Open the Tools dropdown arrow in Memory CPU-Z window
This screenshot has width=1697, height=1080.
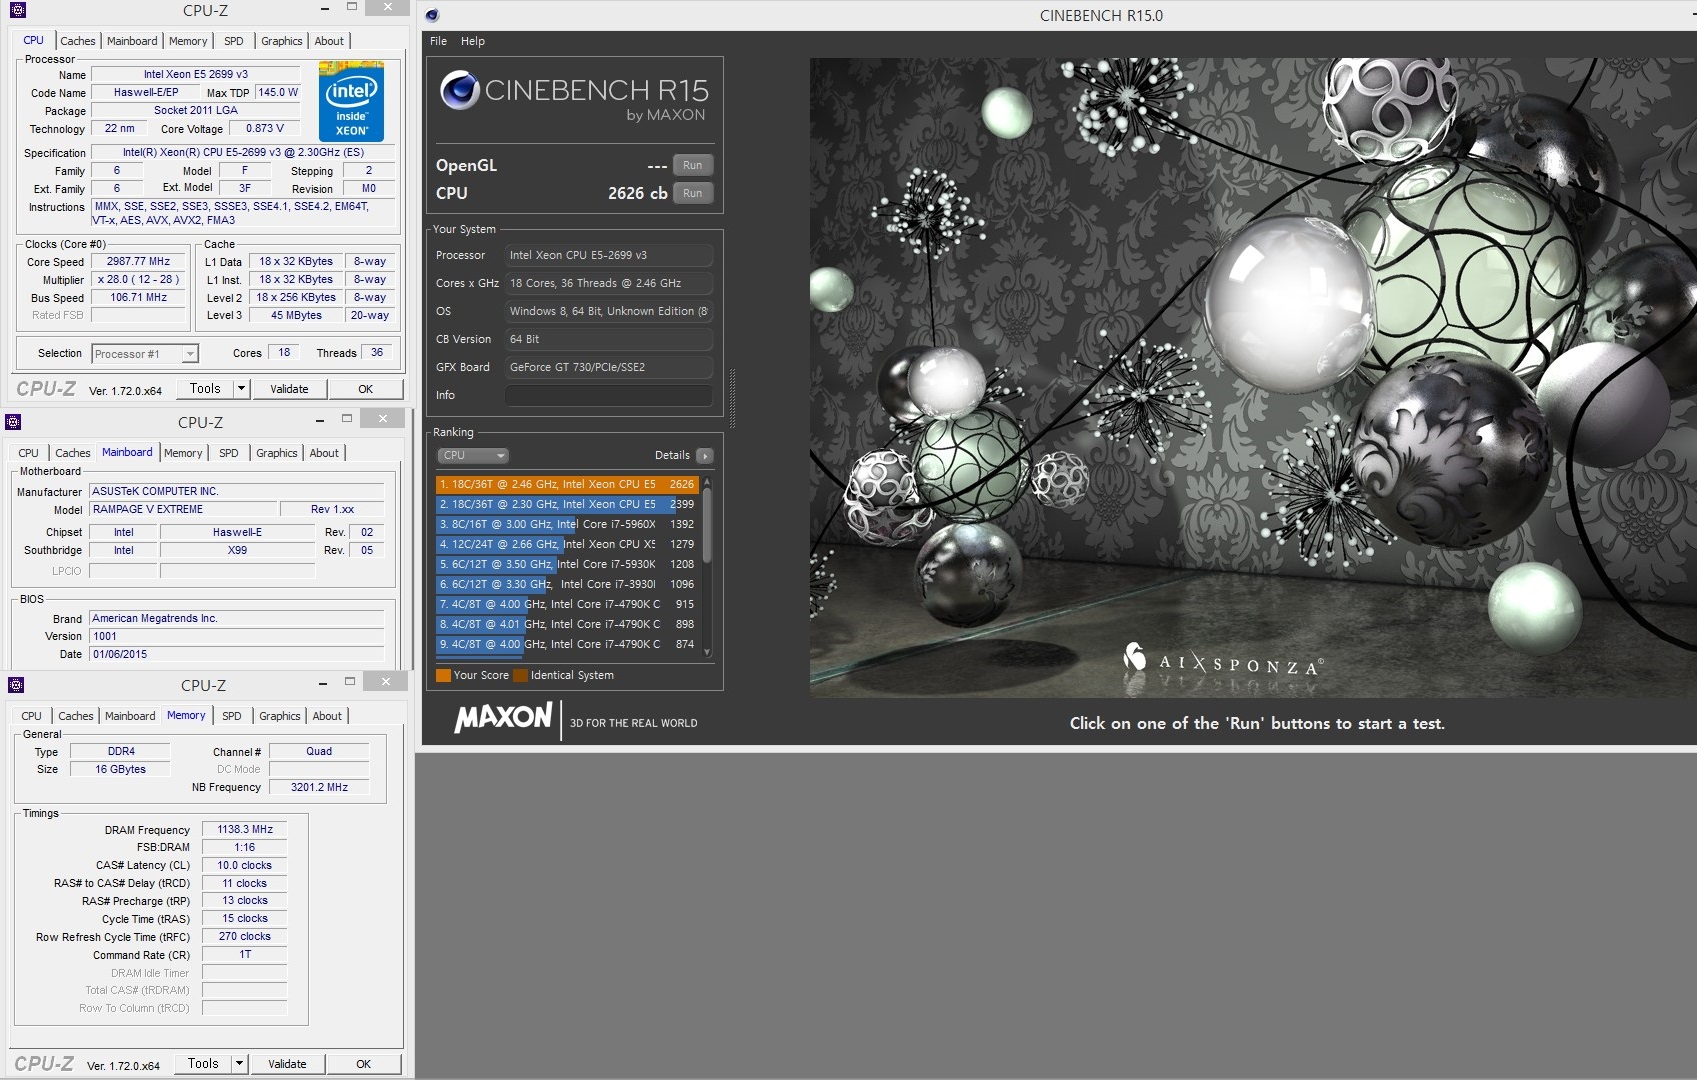coord(239,1064)
